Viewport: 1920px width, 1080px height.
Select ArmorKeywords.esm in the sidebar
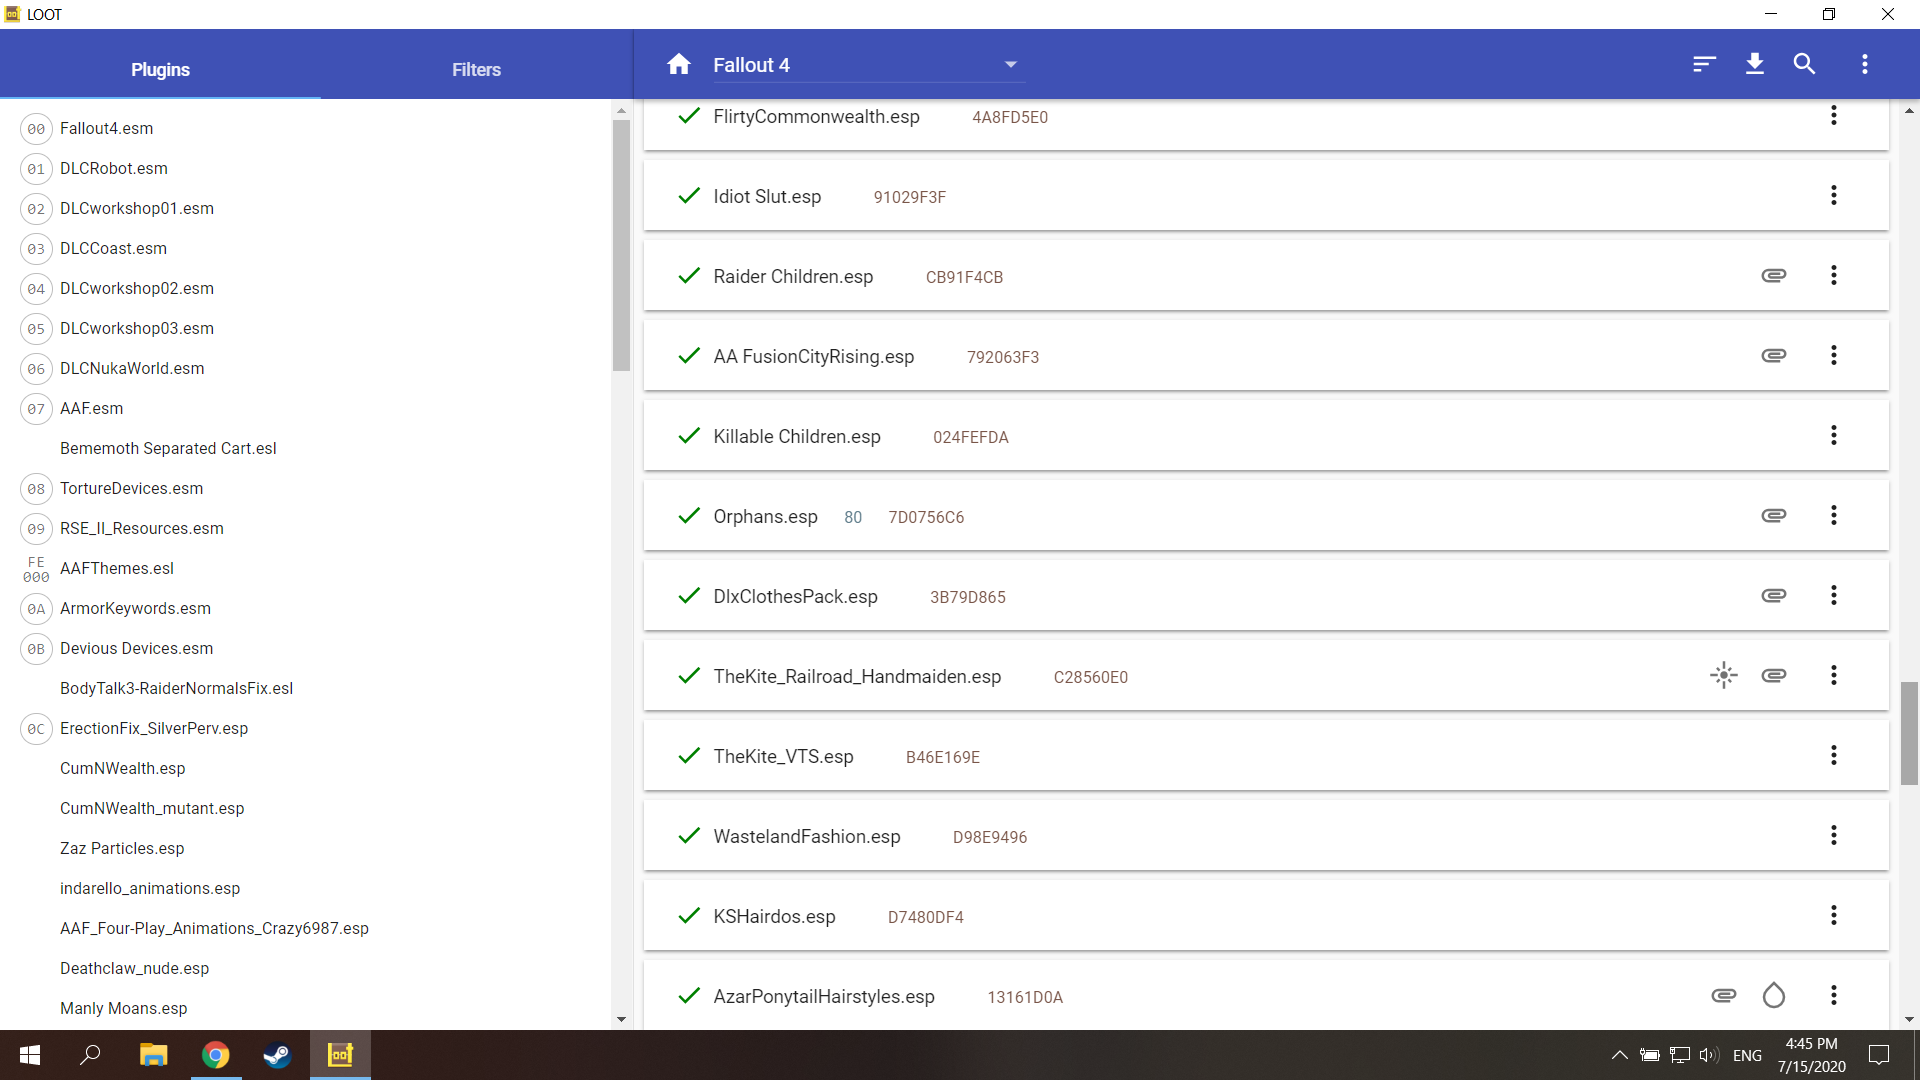(x=135, y=608)
